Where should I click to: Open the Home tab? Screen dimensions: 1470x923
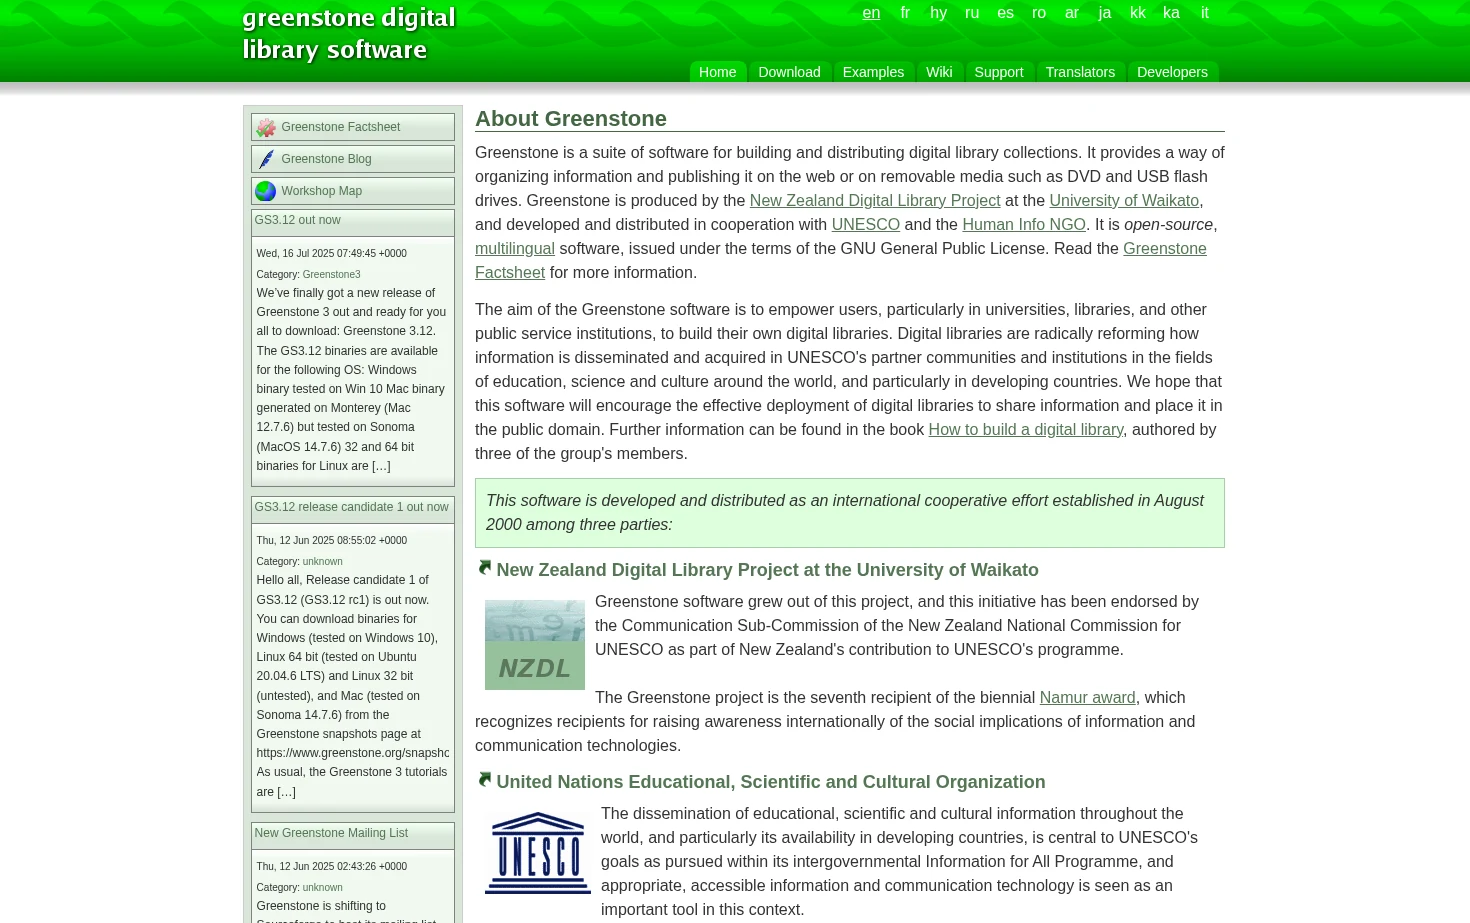[x=717, y=72]
